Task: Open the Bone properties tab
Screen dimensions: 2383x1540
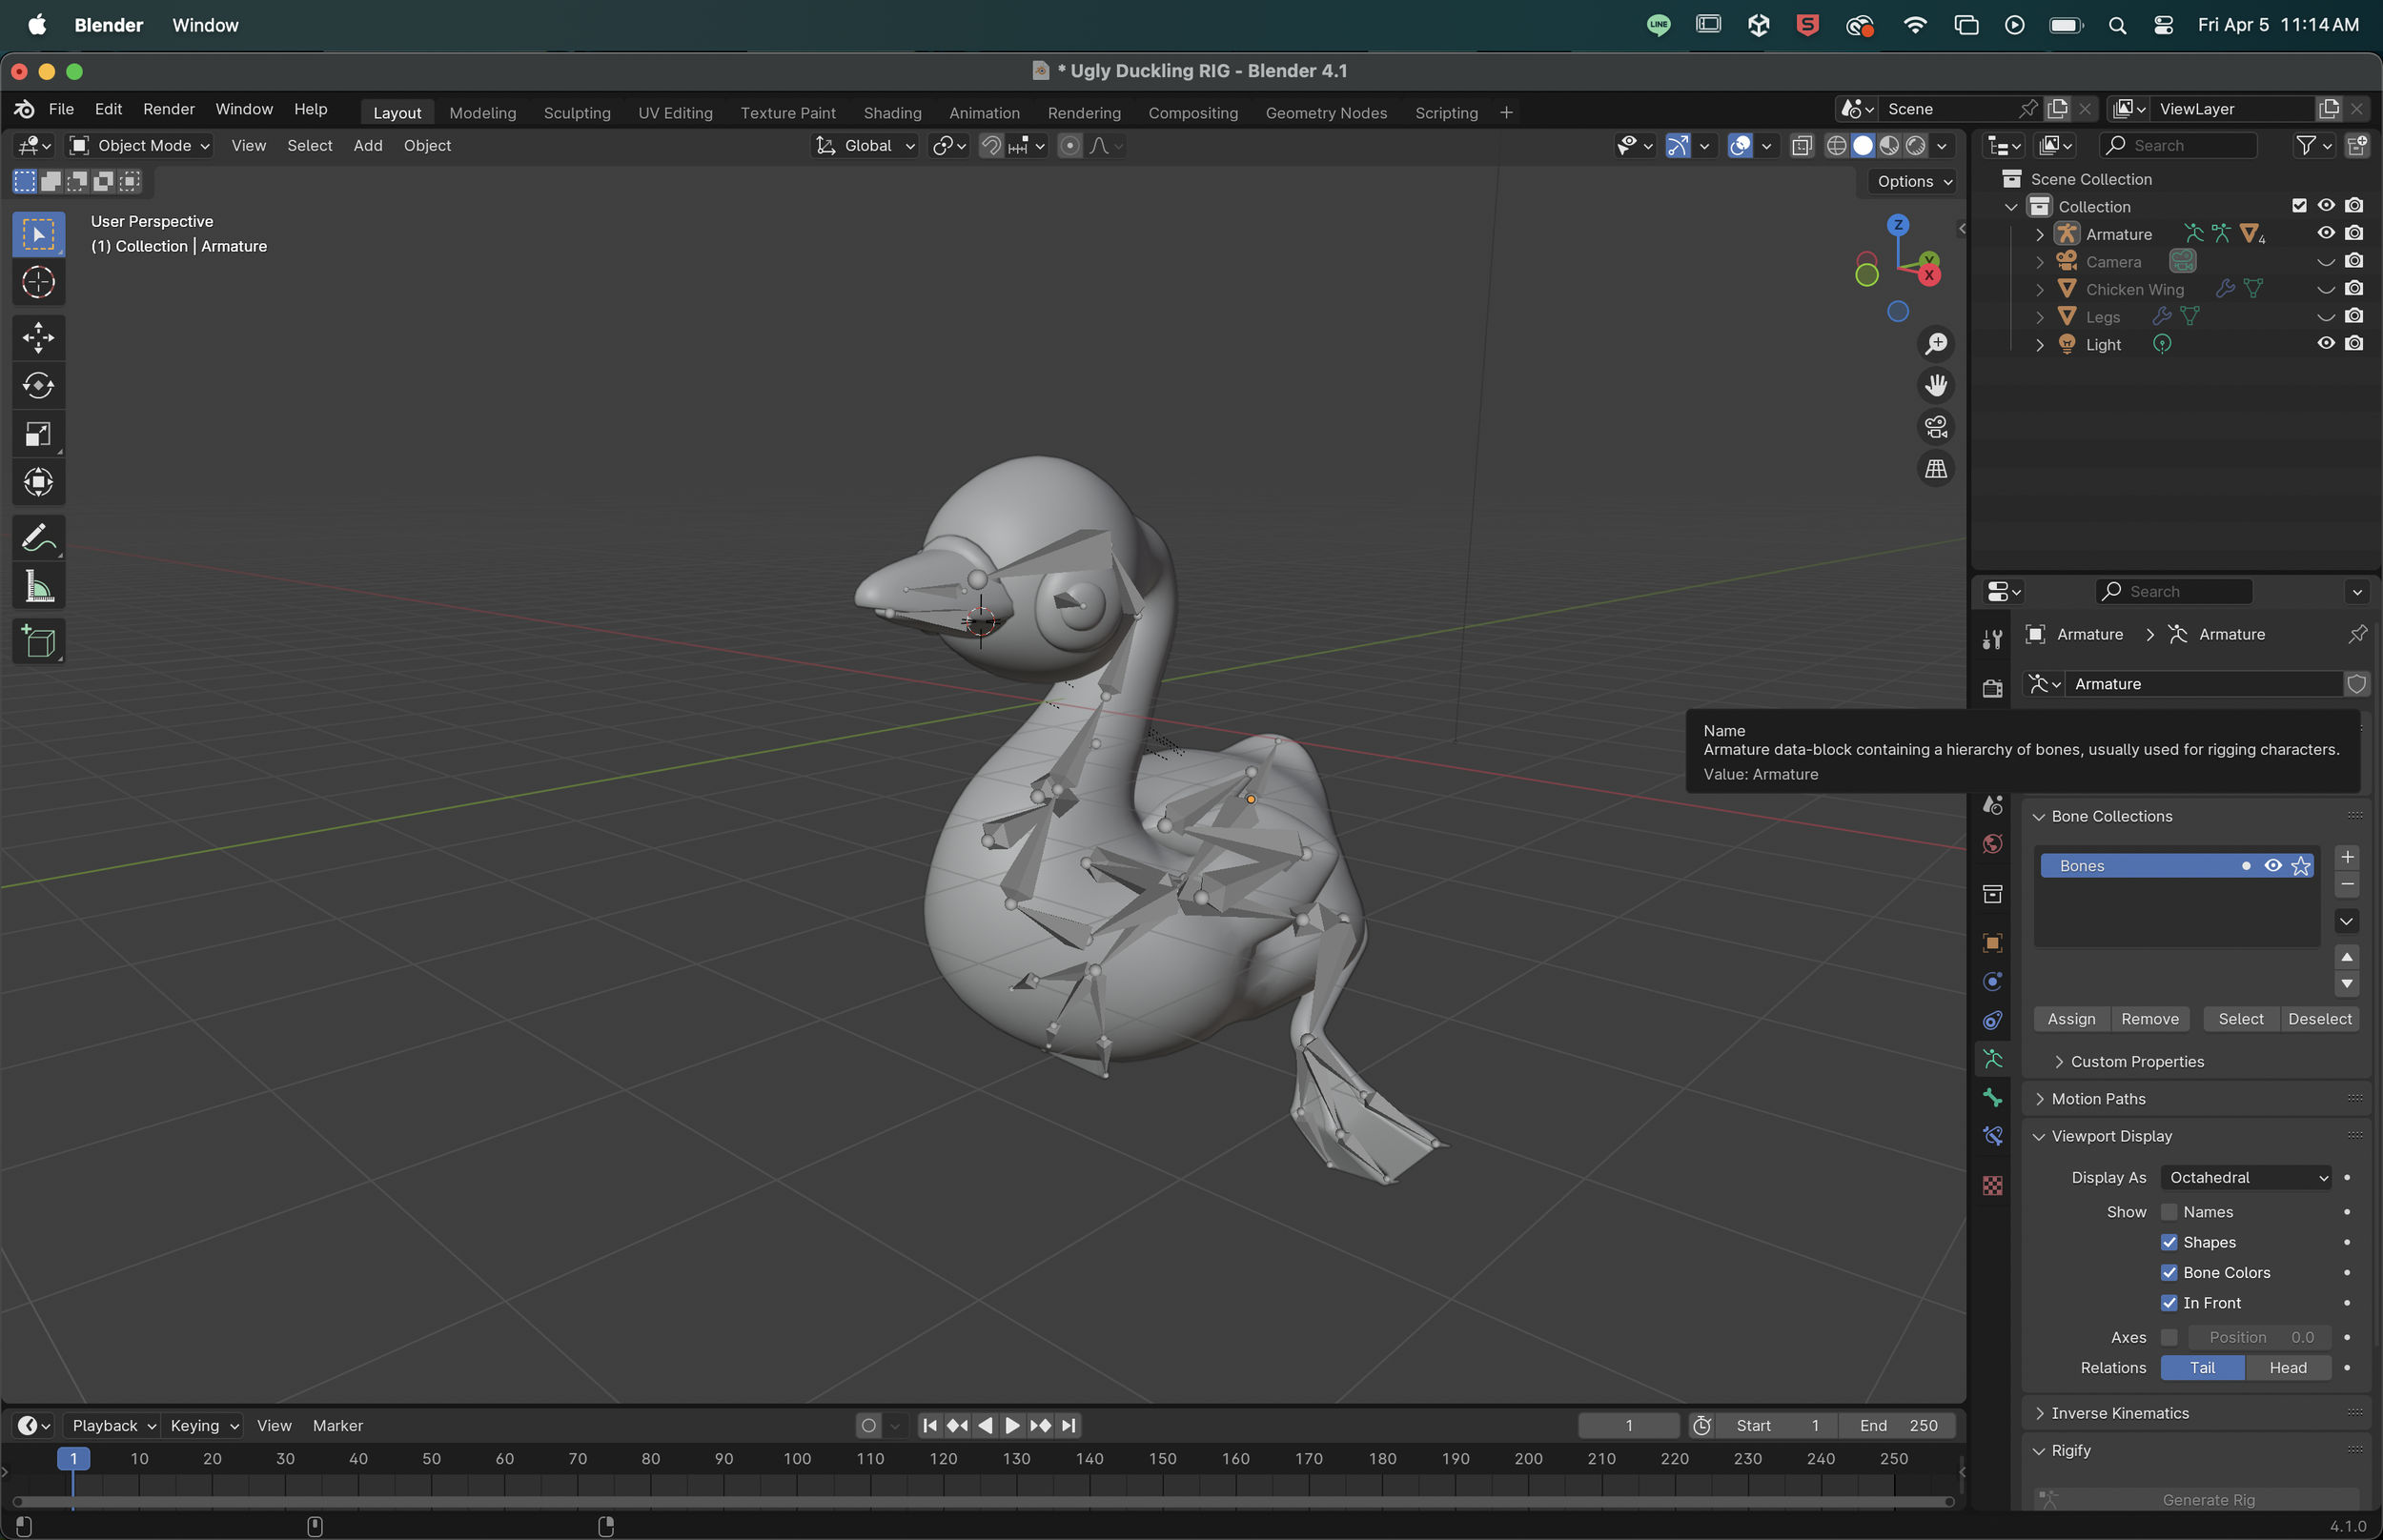Action: pyautogui.click(x=1992, y=1098)
